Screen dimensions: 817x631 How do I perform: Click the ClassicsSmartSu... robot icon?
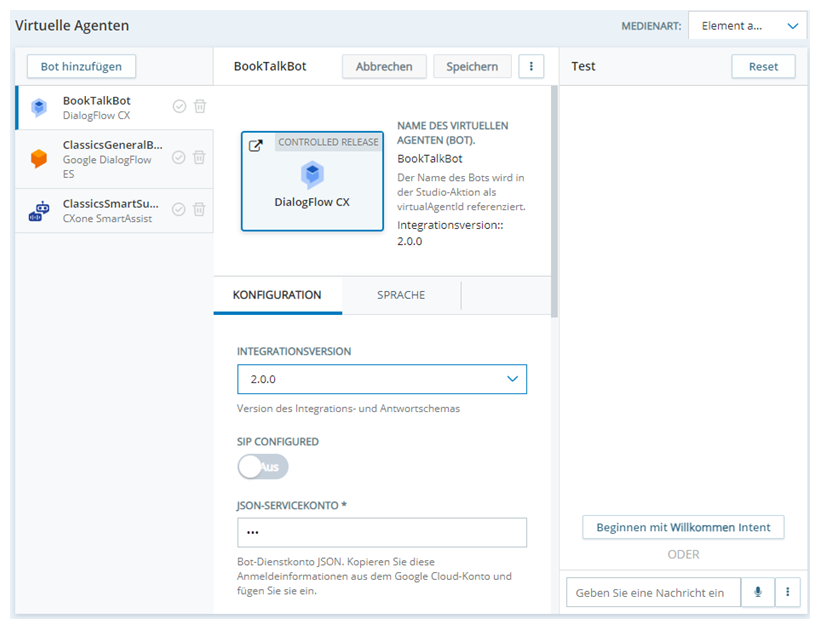[x=39, y=211]
